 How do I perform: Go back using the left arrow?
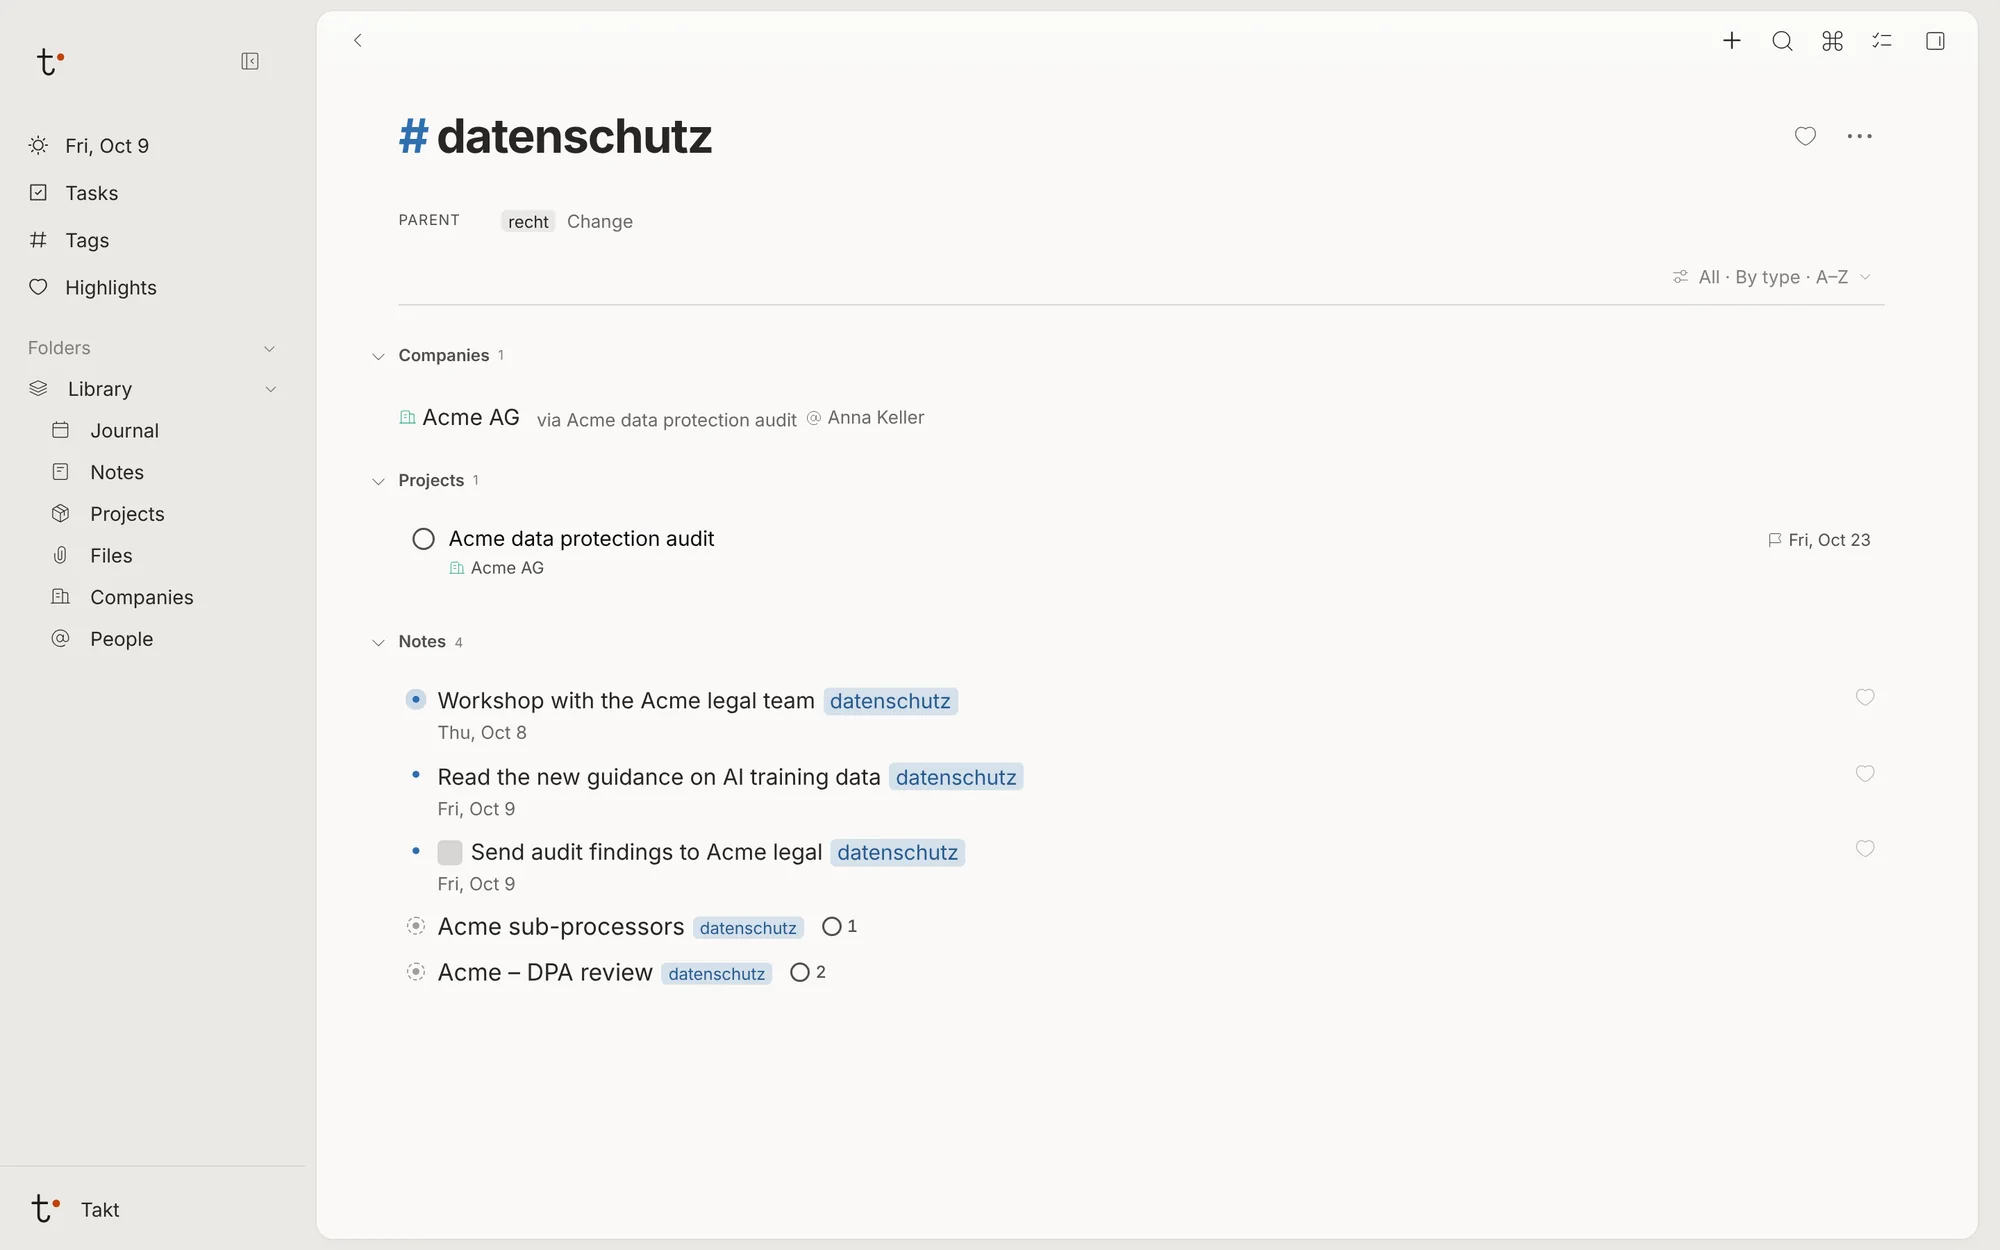tap(358, 41)
